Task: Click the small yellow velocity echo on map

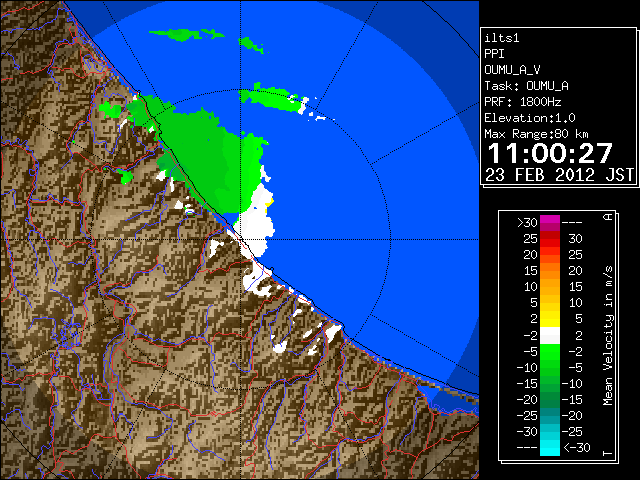Action: click(x=269, y=202)
